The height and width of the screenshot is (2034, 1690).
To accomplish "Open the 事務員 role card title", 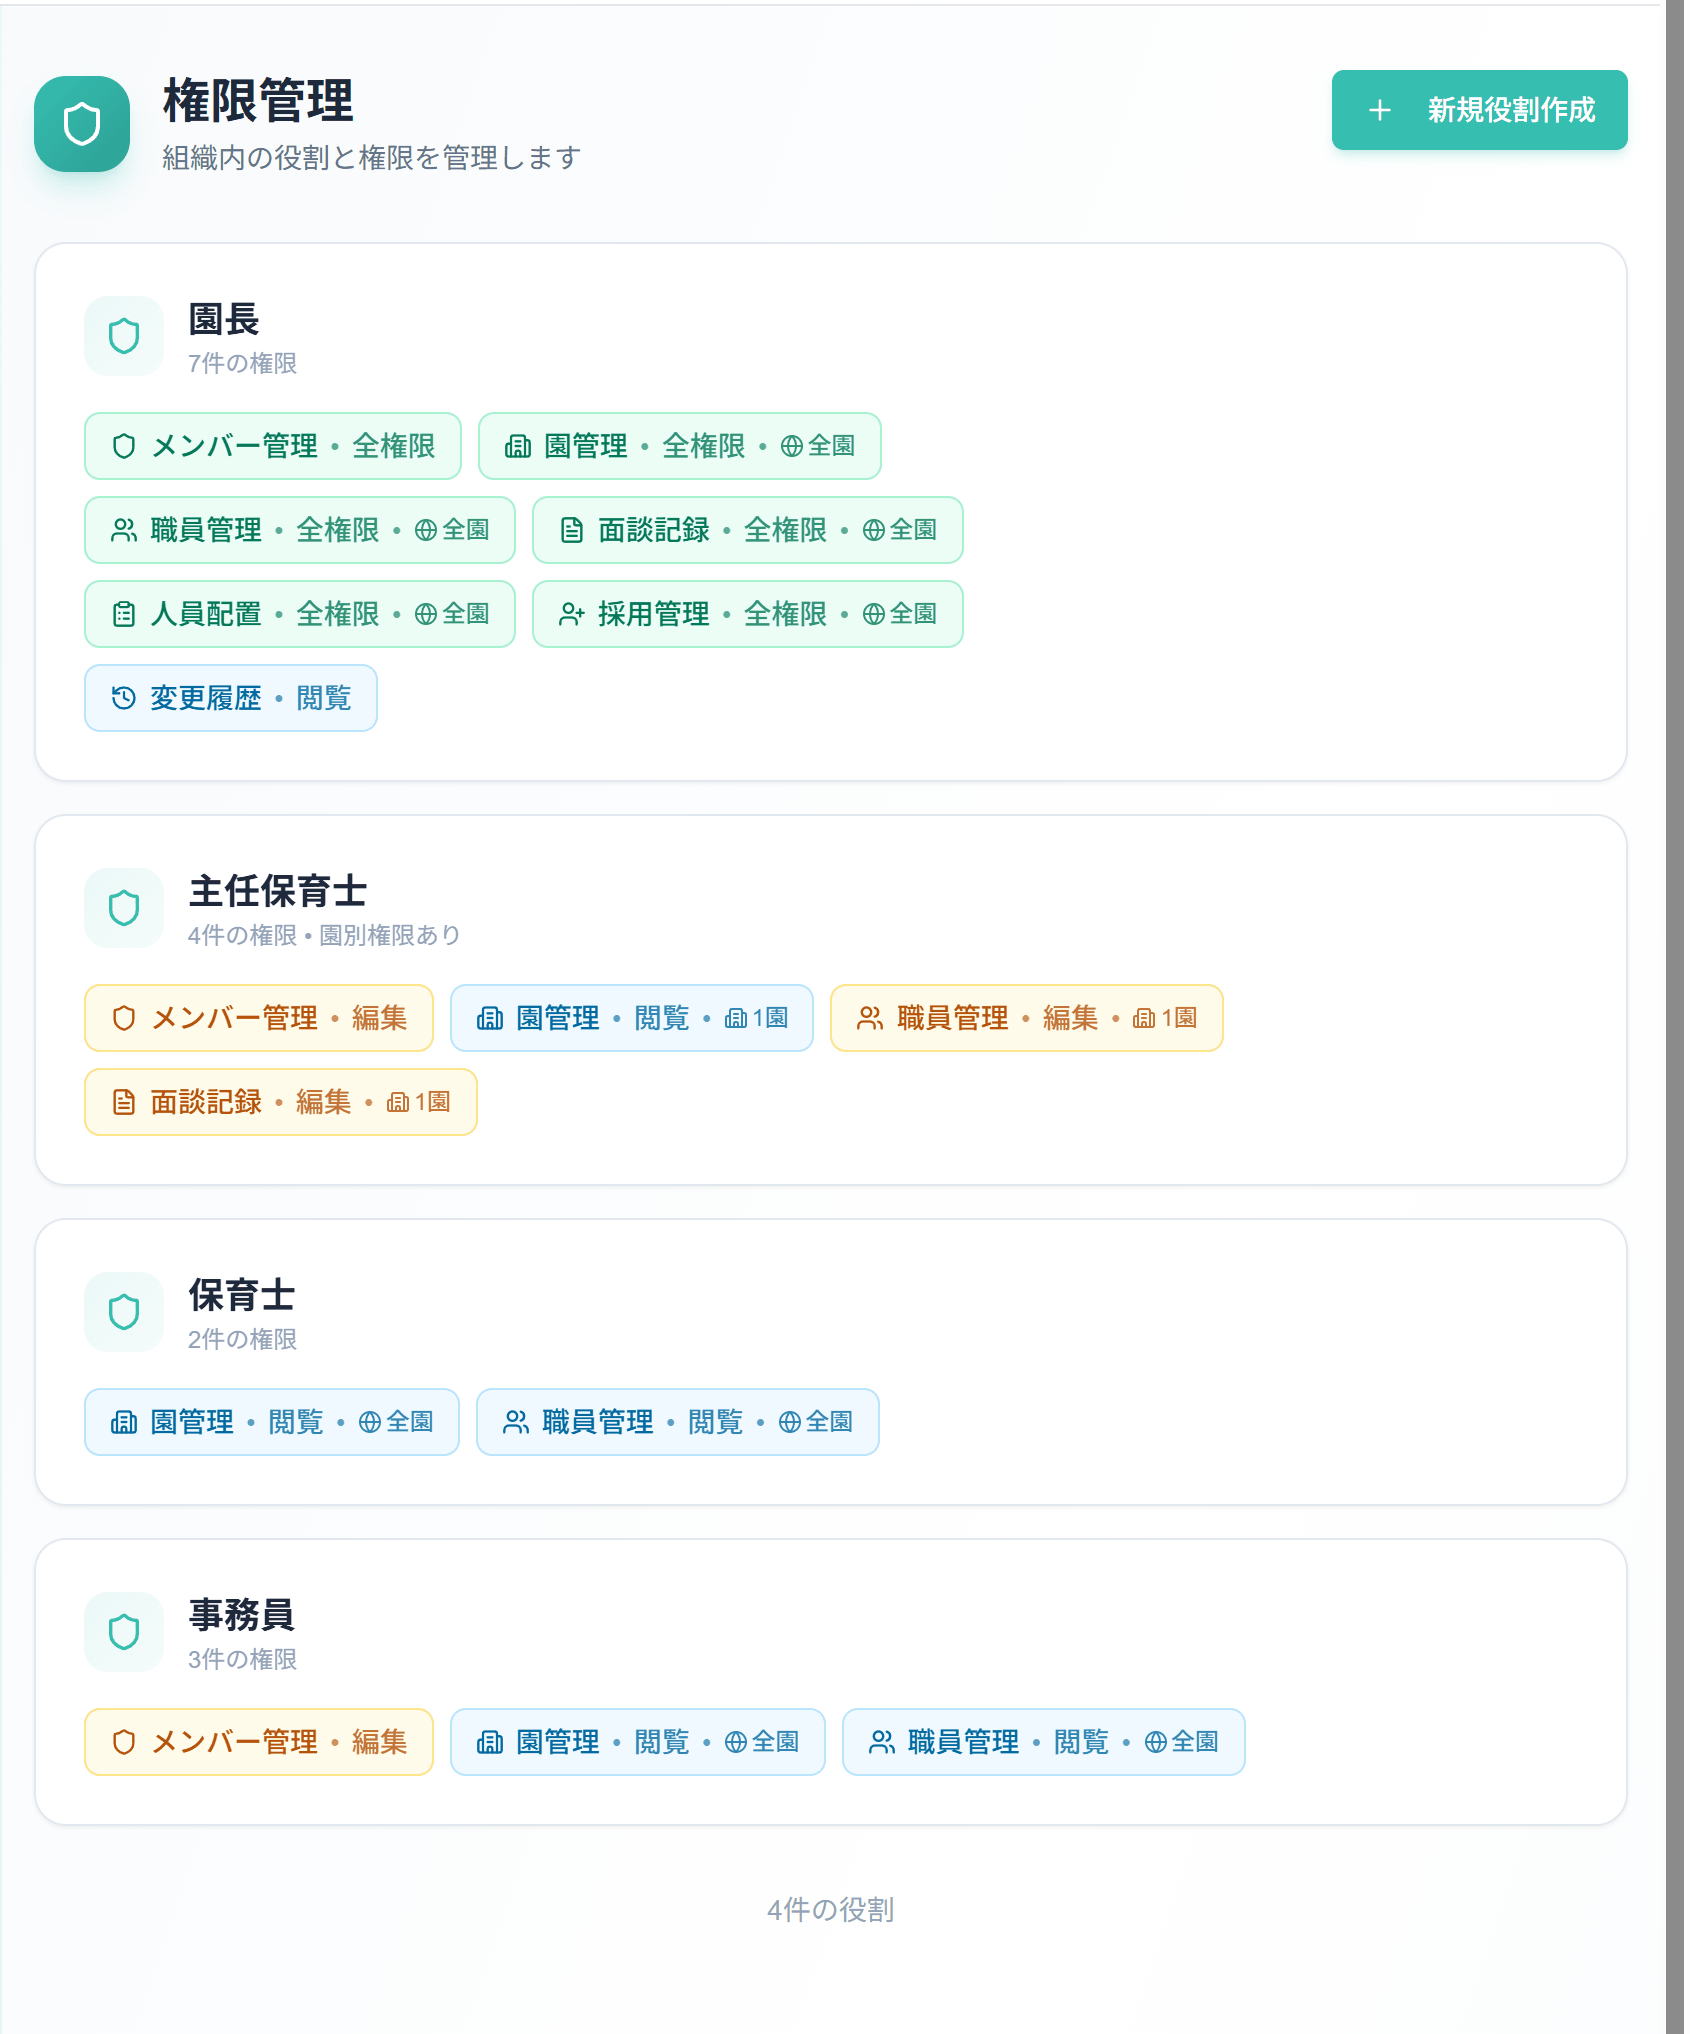I will (242, 1615).
